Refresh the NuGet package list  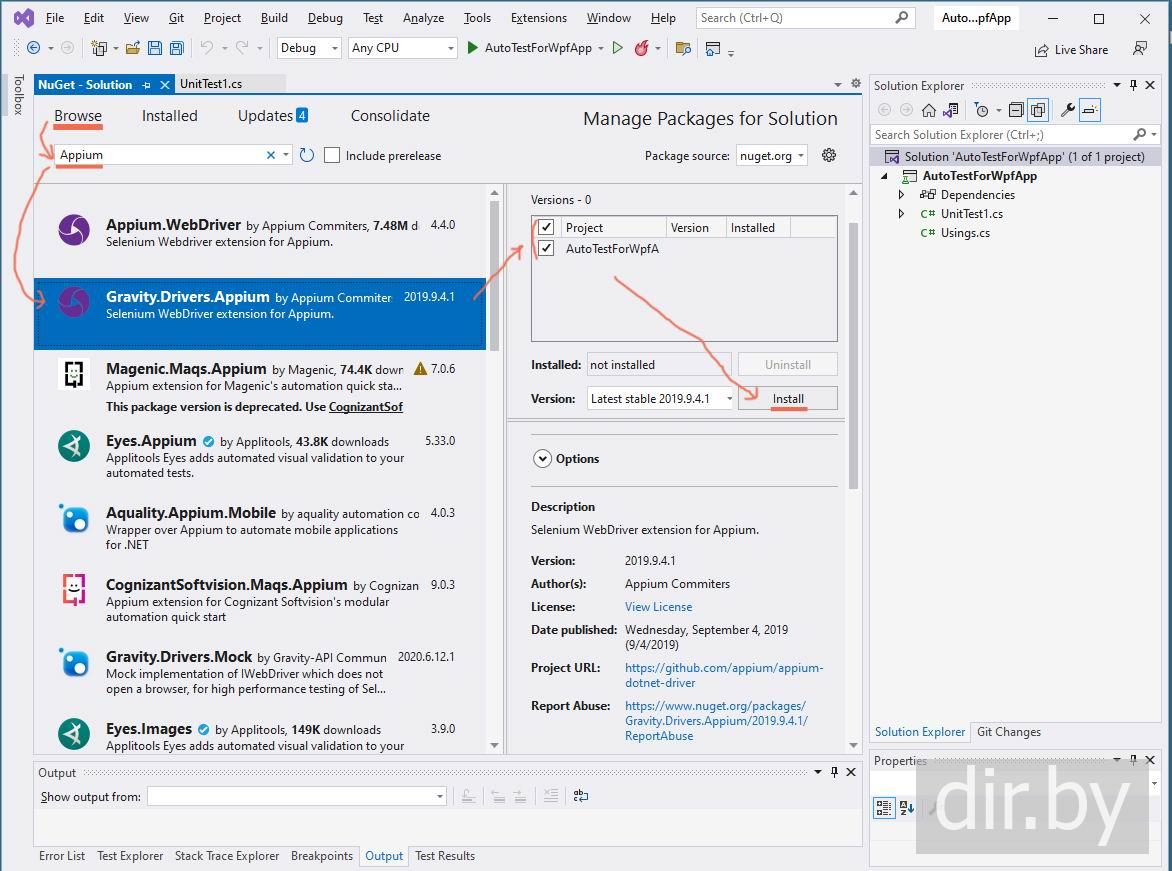pyautogui.click(x=307, y=155)
